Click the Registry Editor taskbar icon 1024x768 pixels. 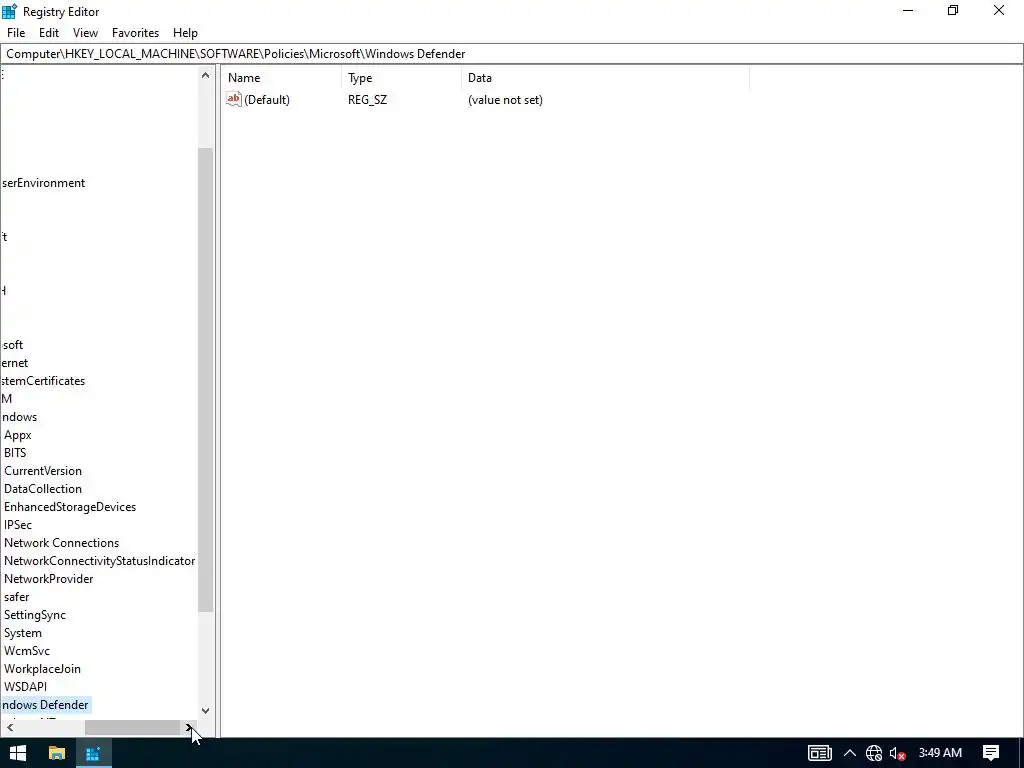pyautogui.click(x=93, y=753)
